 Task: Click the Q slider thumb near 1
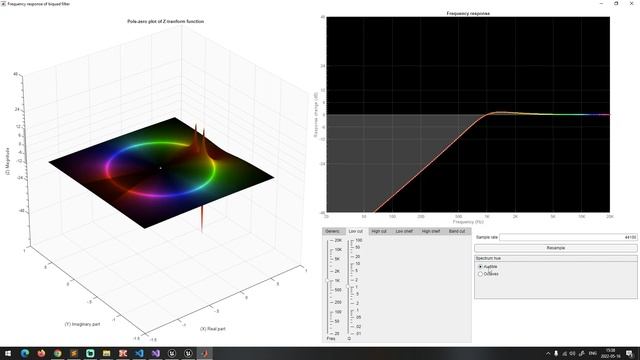348,287
